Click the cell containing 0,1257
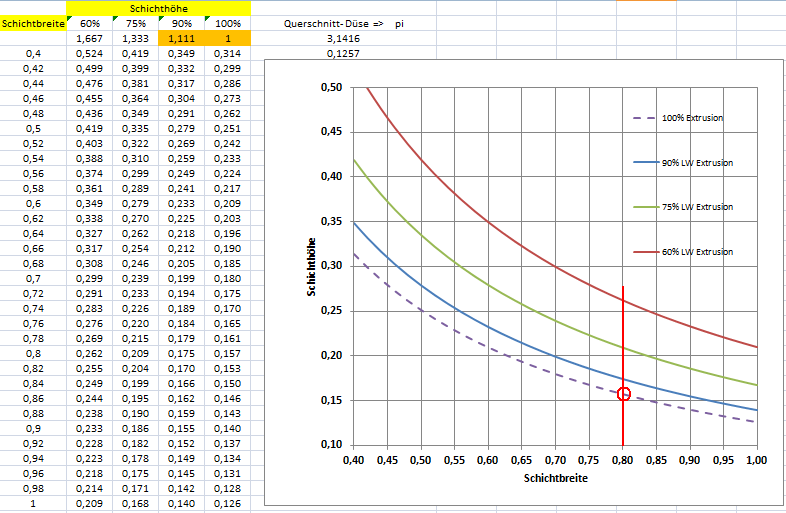Screen dimensions: 786x513 [x=343, y=53]
